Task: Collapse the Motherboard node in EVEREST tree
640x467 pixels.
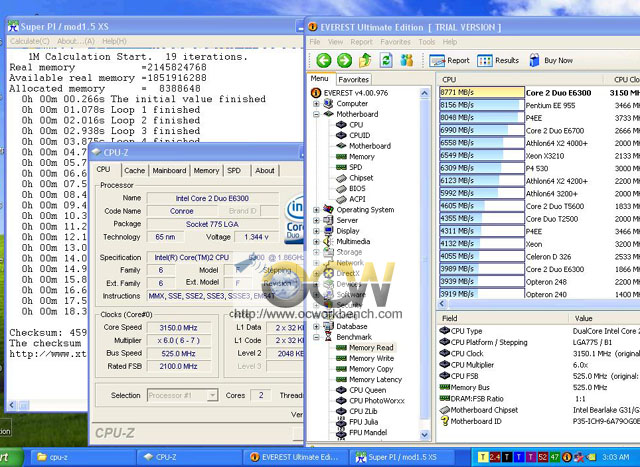Action: pos(316,114)
